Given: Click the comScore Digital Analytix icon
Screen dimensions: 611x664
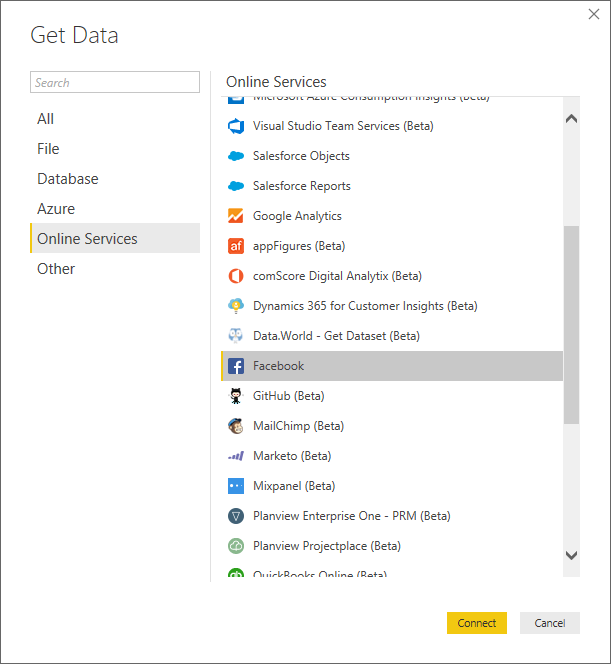Looking at the screenshot, I should coord(236,276).
